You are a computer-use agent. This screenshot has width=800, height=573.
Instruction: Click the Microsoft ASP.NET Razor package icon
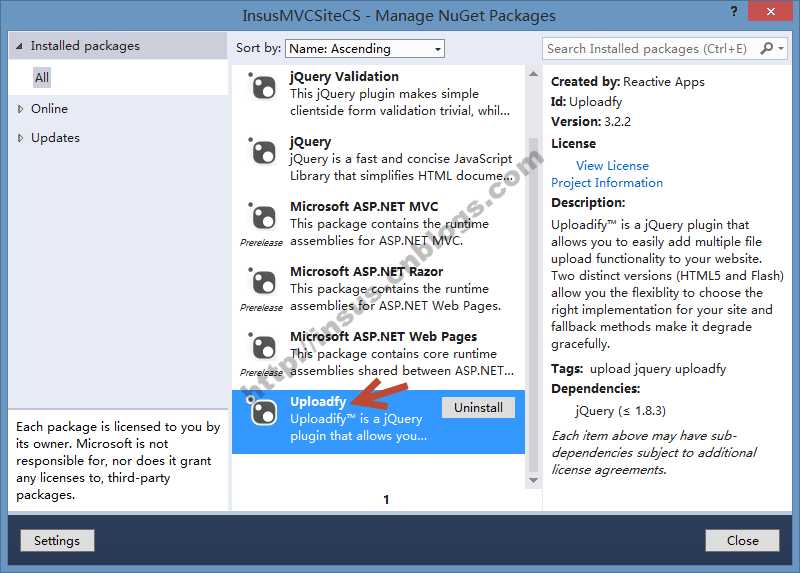pyautogui.click(x=263, y=281)
